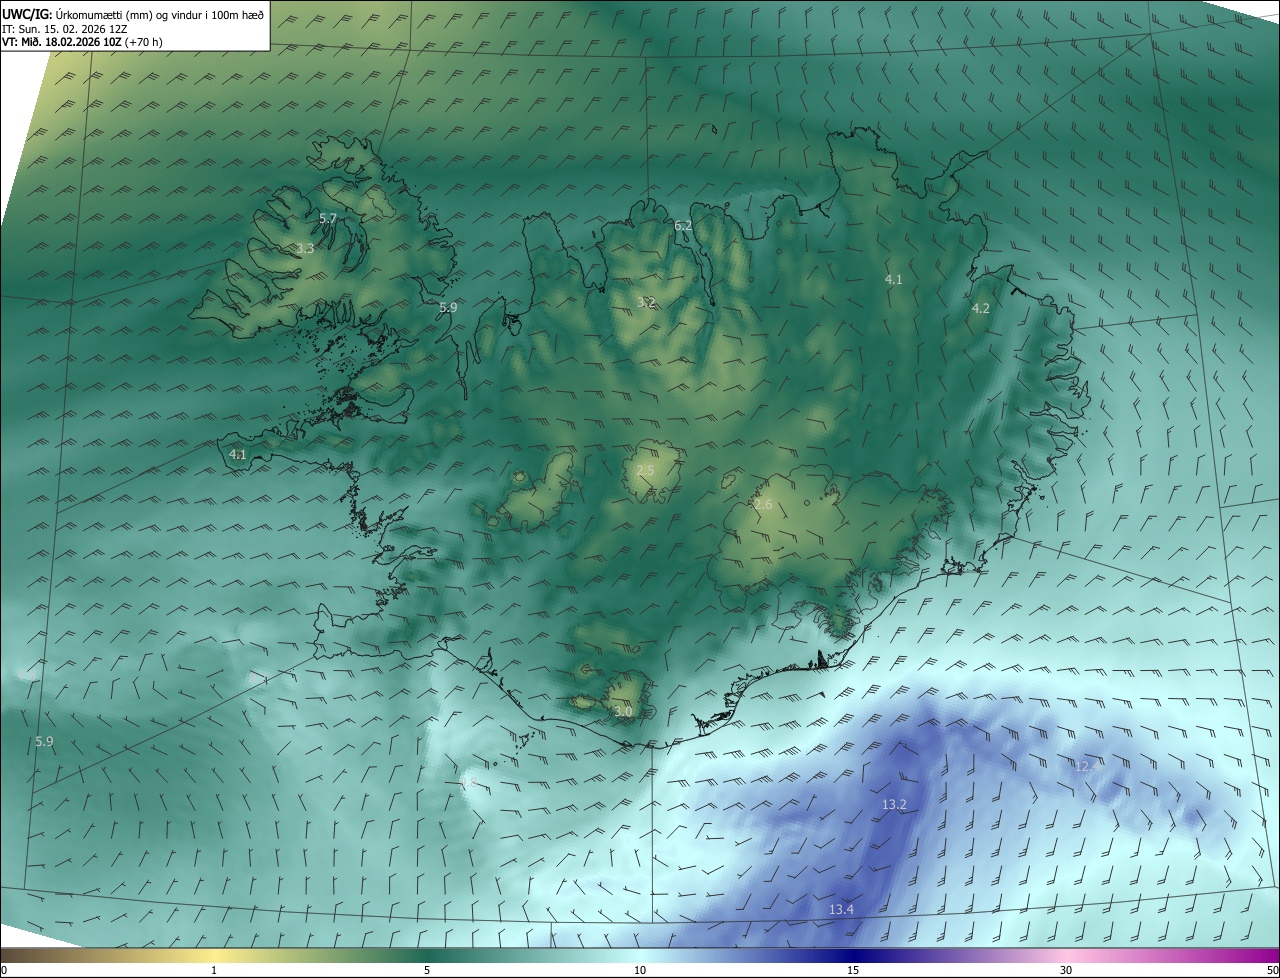This screenshot has height=978, width=1280.
Task: Click the 3.3 value label
Action: [305, 248]
